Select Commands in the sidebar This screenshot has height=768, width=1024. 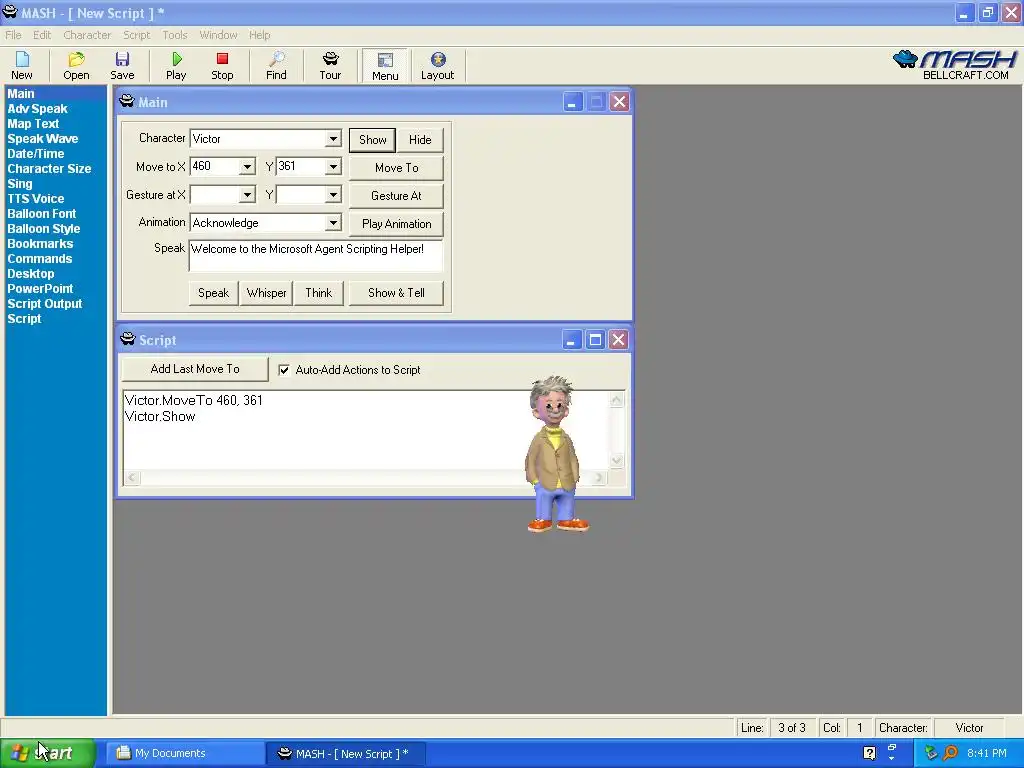tap(40, 259)
